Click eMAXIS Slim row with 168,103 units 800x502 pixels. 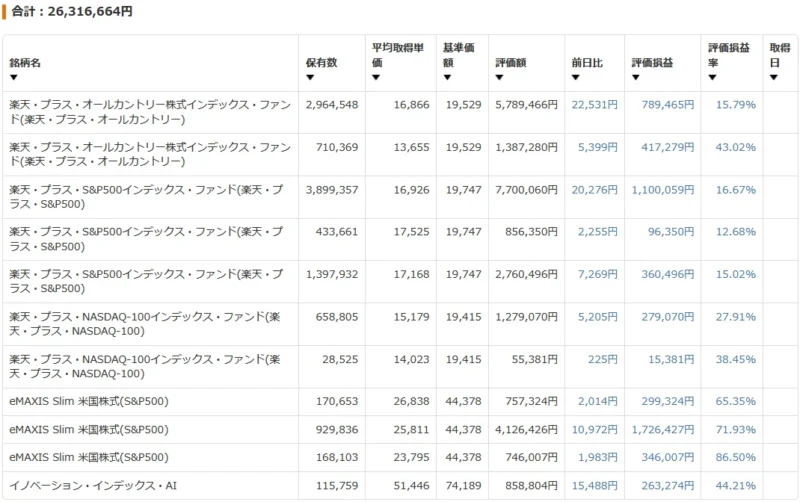click(400, 457)
